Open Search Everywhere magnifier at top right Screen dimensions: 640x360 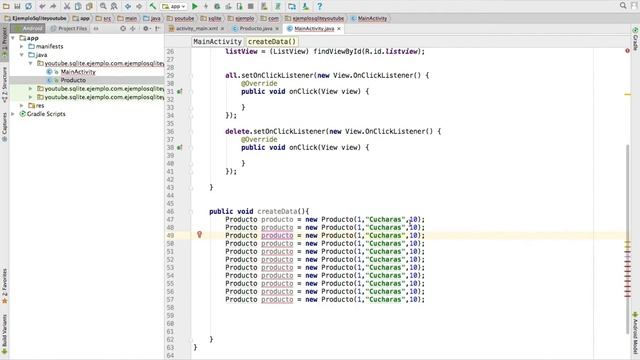click(x=623, y=6)
